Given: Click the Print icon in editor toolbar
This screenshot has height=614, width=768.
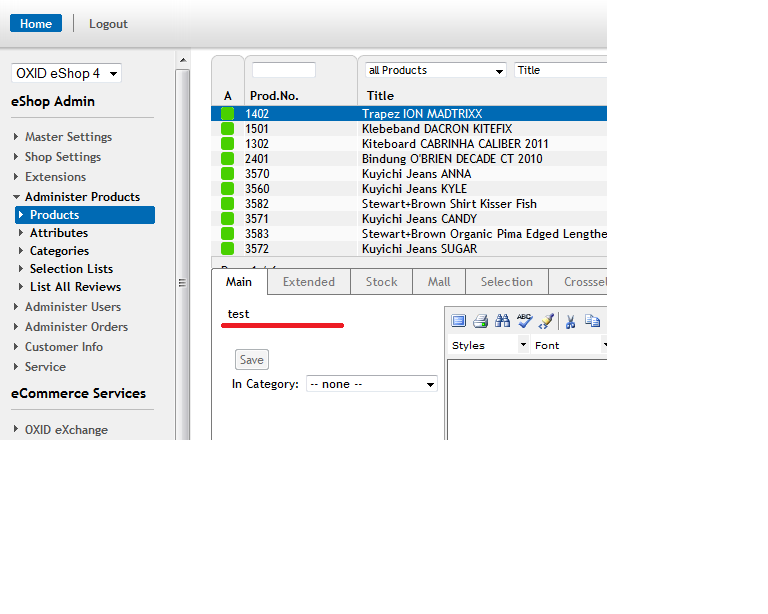Looking at the screenshot, I should 480,321.
